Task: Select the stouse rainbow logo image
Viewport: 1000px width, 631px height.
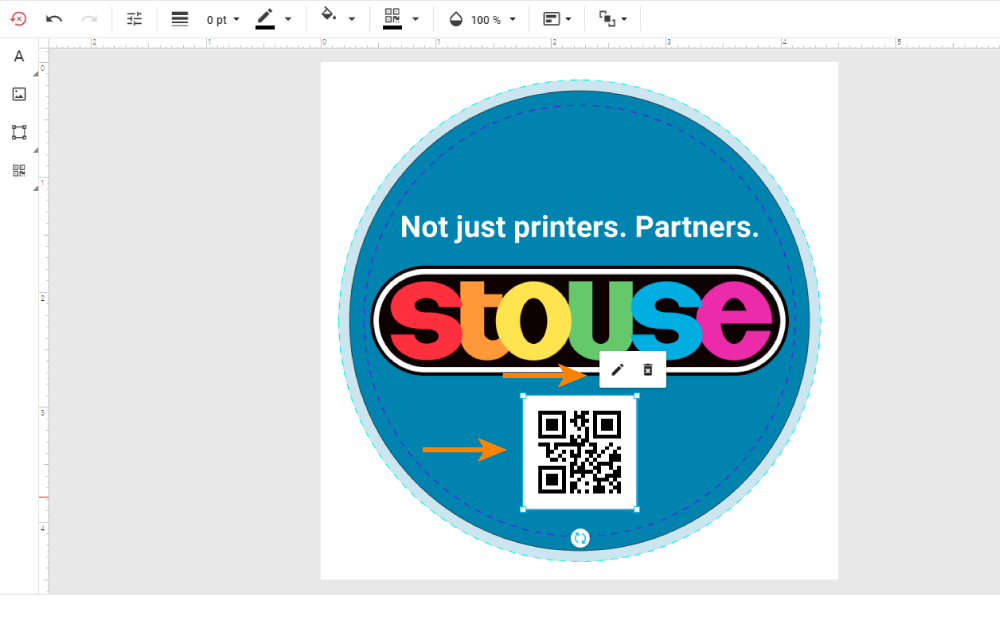Action: [x=580, y=320]
